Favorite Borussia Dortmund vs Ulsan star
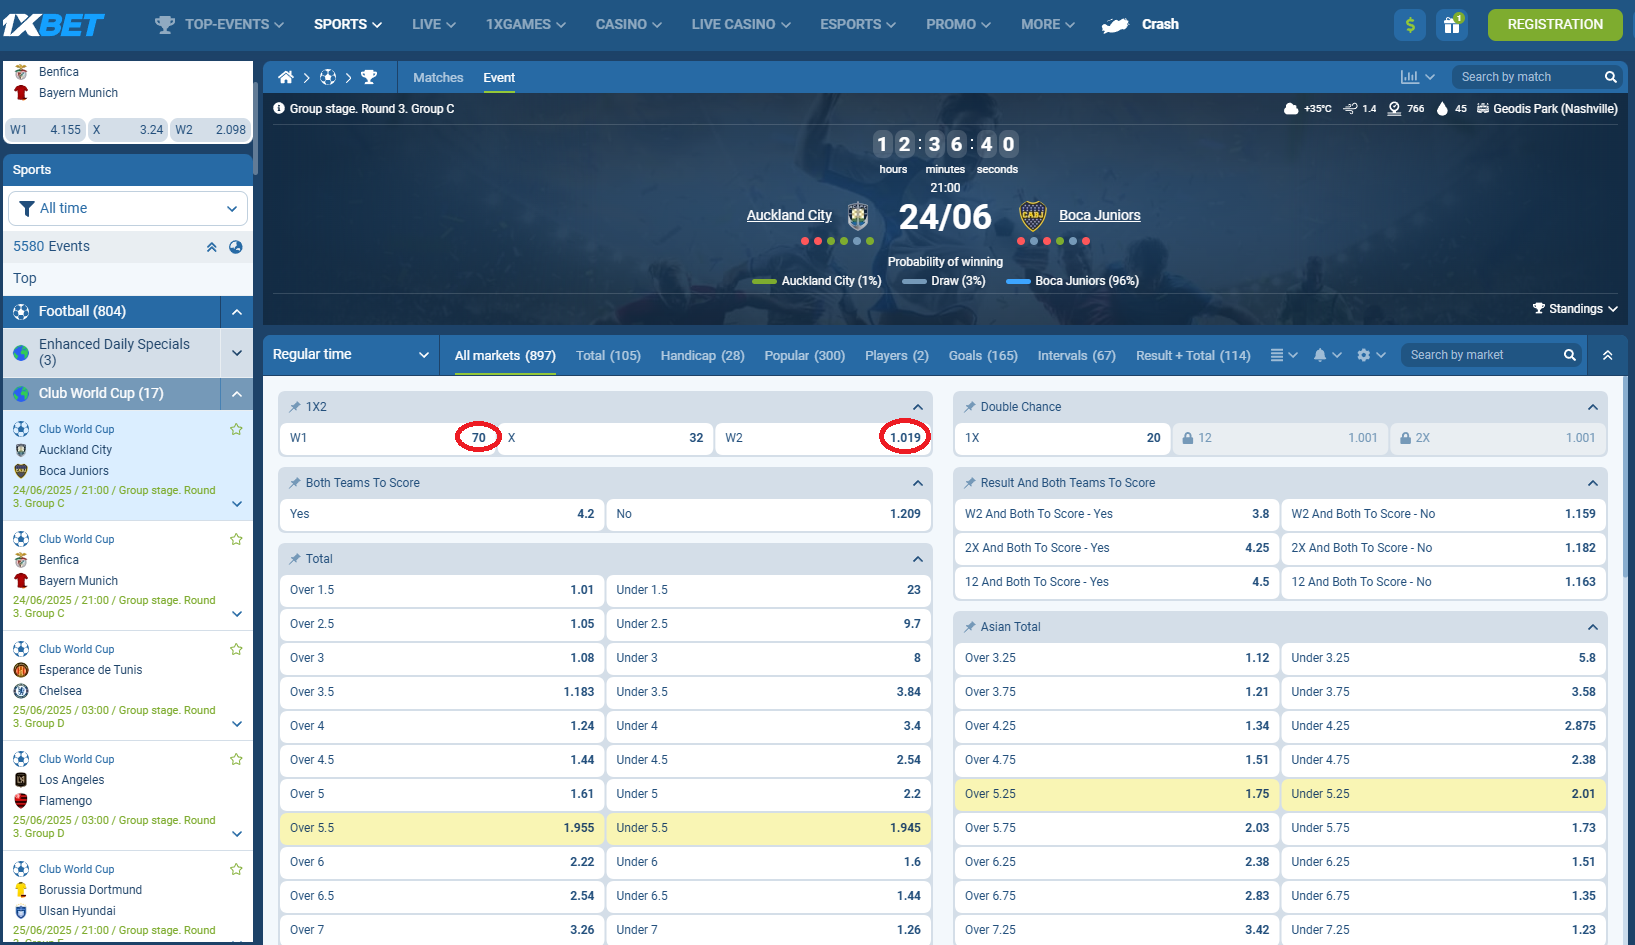The height and width of the screenshot is (945, 1635). tap(236, 869)
